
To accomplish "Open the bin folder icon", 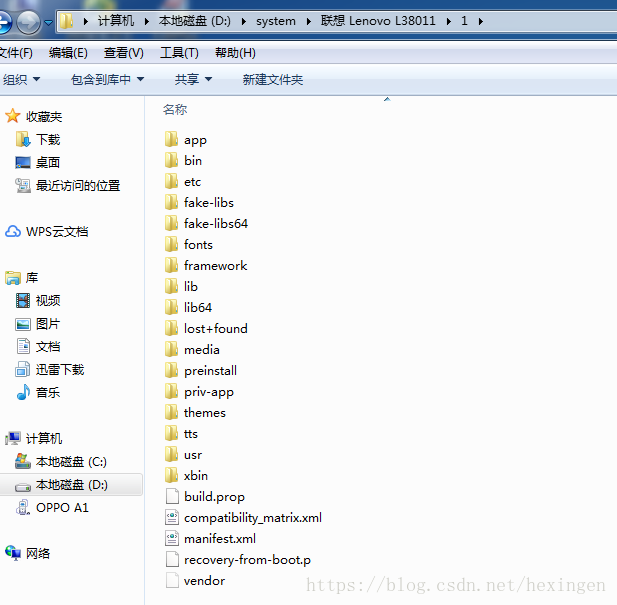I will [x=171, y=160].
